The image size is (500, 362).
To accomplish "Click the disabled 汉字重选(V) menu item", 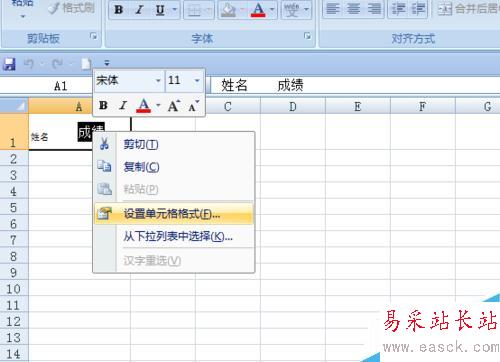I will pos(174,260).
